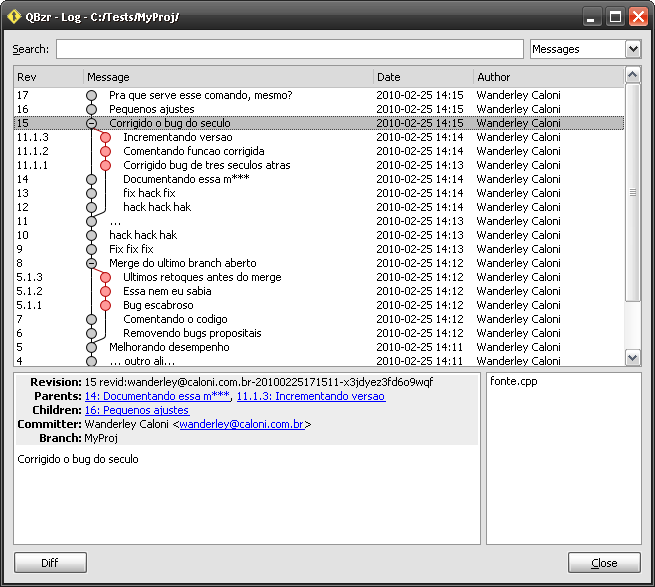Click the QBzr icon in title bar
The image size is (655, 587).
(14, 17)
